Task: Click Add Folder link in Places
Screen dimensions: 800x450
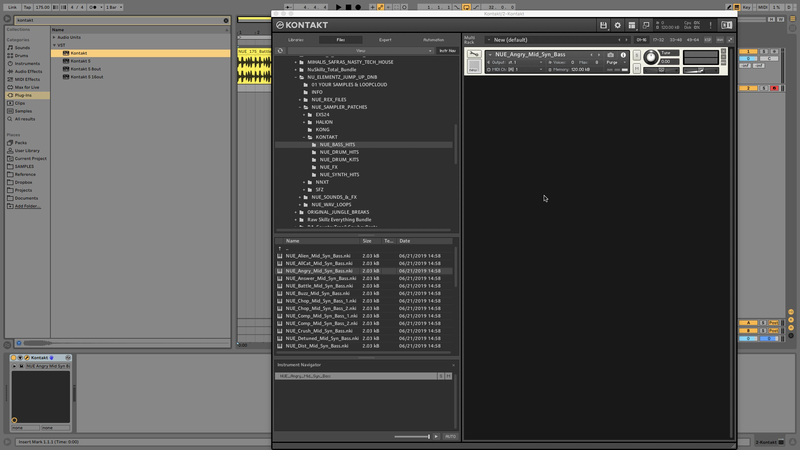Action: (x=27, y=206)
